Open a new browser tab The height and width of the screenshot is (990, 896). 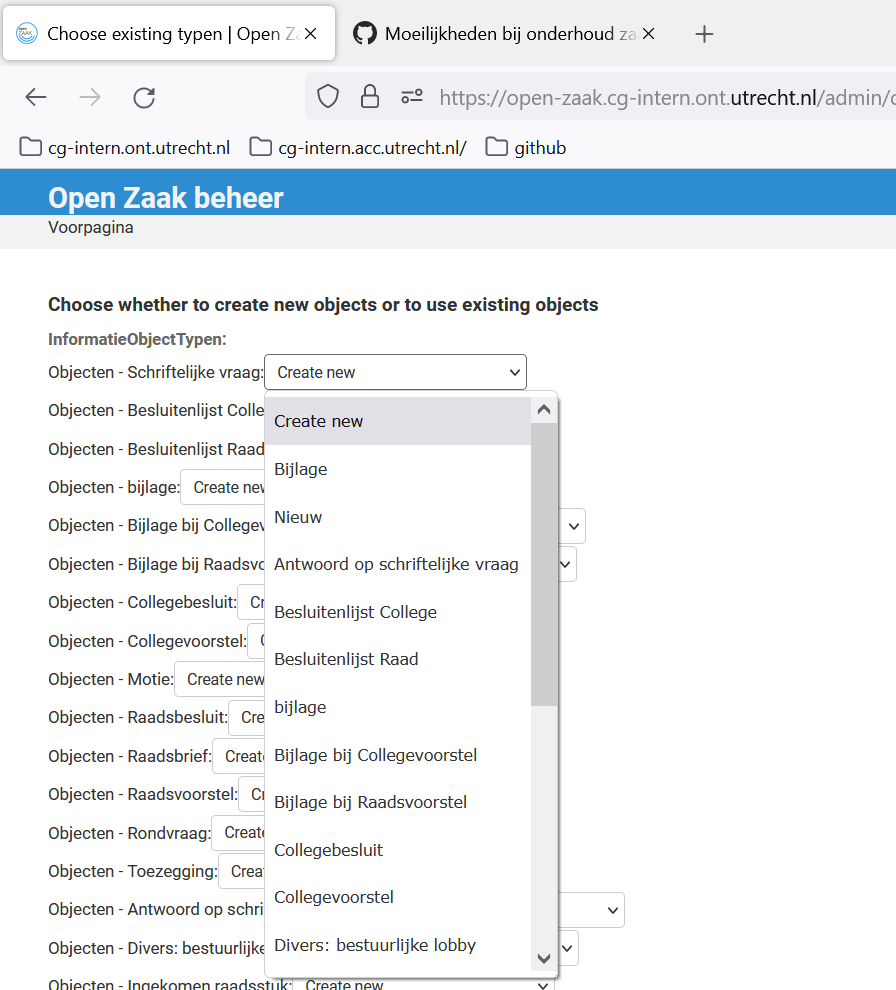click(x=704, y=33)
